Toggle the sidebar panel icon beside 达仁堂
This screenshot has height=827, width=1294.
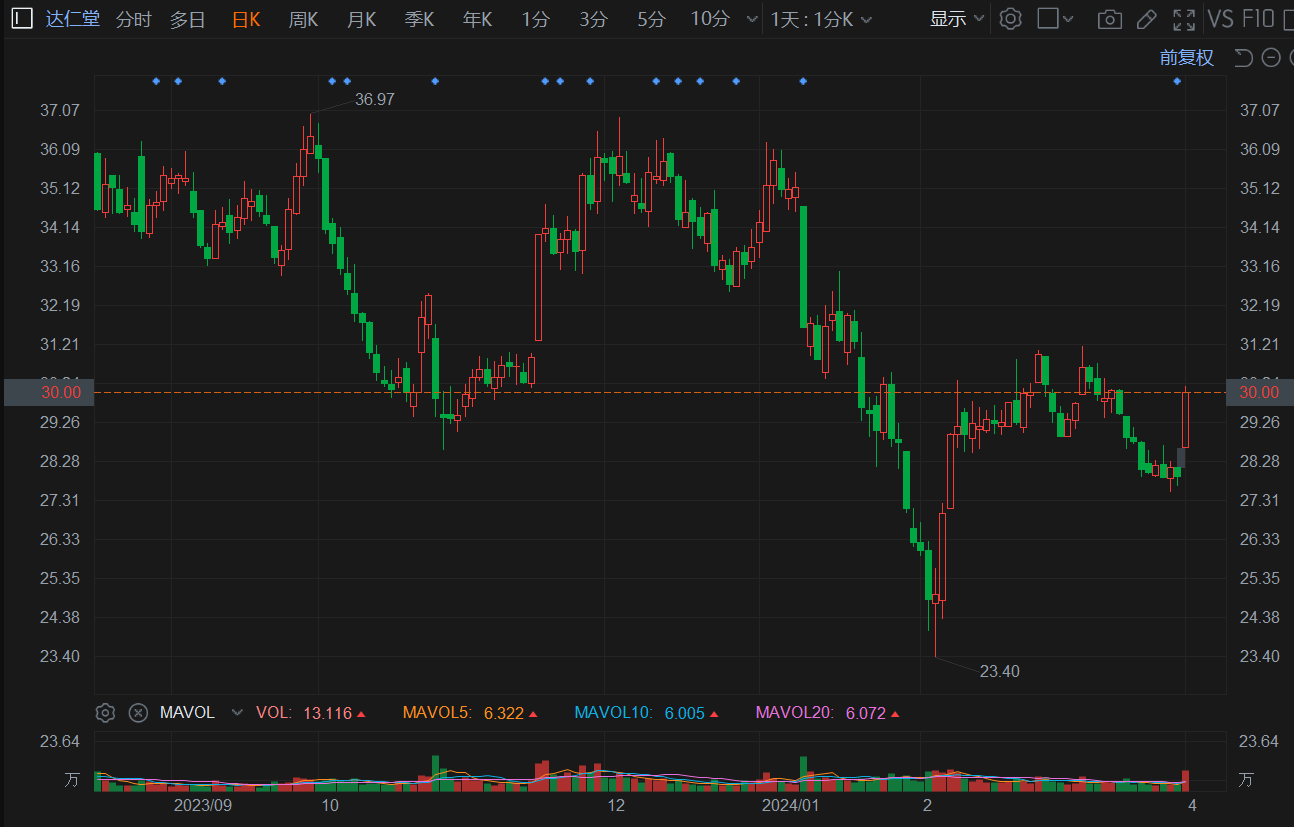(22, 19)
